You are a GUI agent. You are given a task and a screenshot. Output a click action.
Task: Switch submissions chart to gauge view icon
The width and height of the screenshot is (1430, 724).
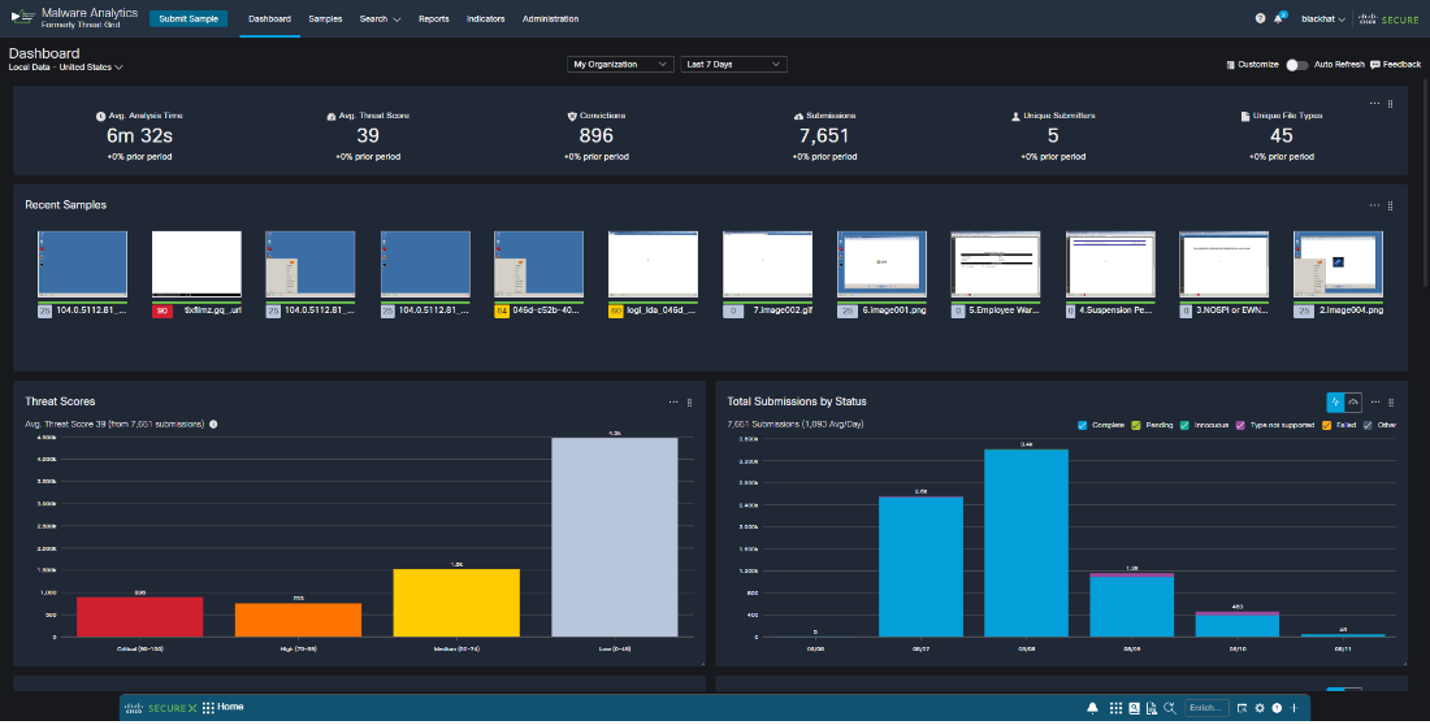1353,402
